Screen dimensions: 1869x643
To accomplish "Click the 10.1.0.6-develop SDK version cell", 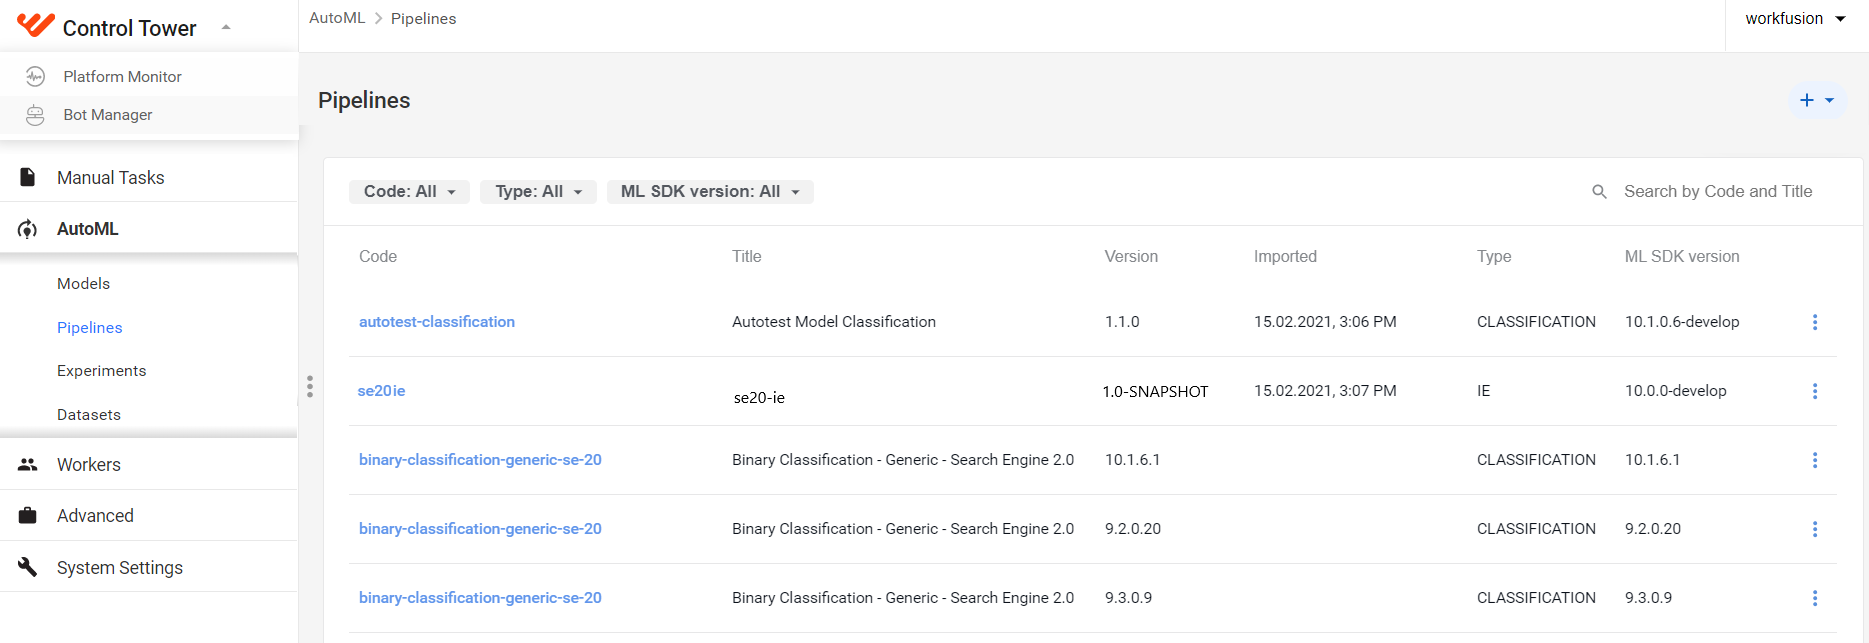I will coord(1682,322).
